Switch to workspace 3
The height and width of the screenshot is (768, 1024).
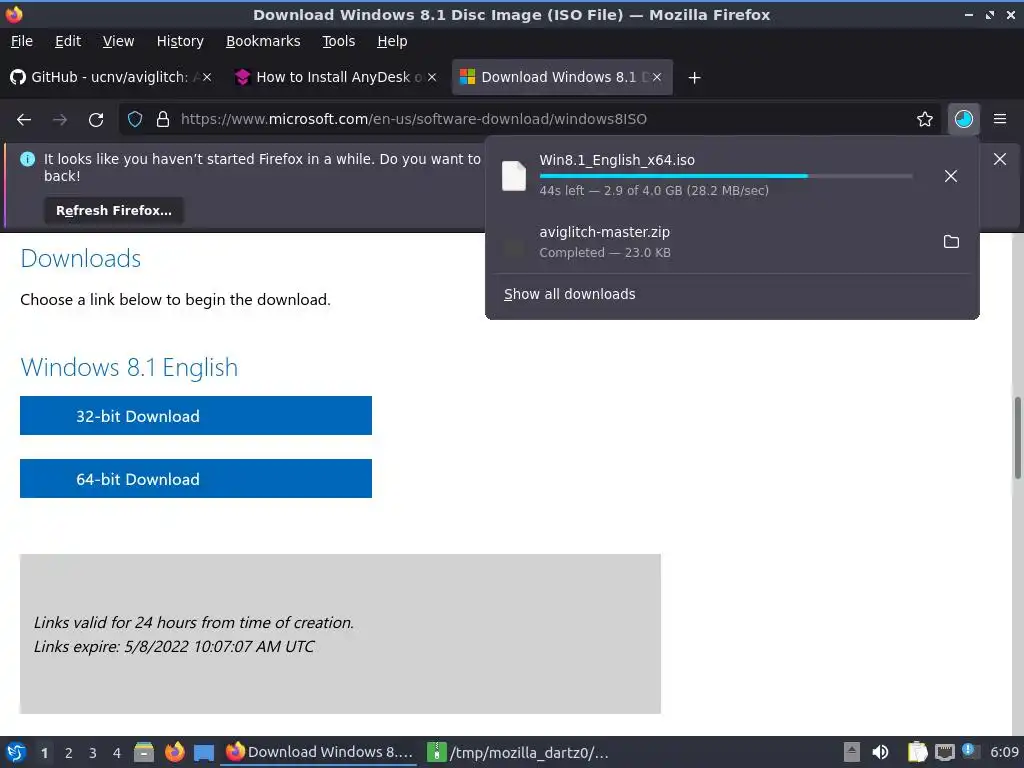93,753
